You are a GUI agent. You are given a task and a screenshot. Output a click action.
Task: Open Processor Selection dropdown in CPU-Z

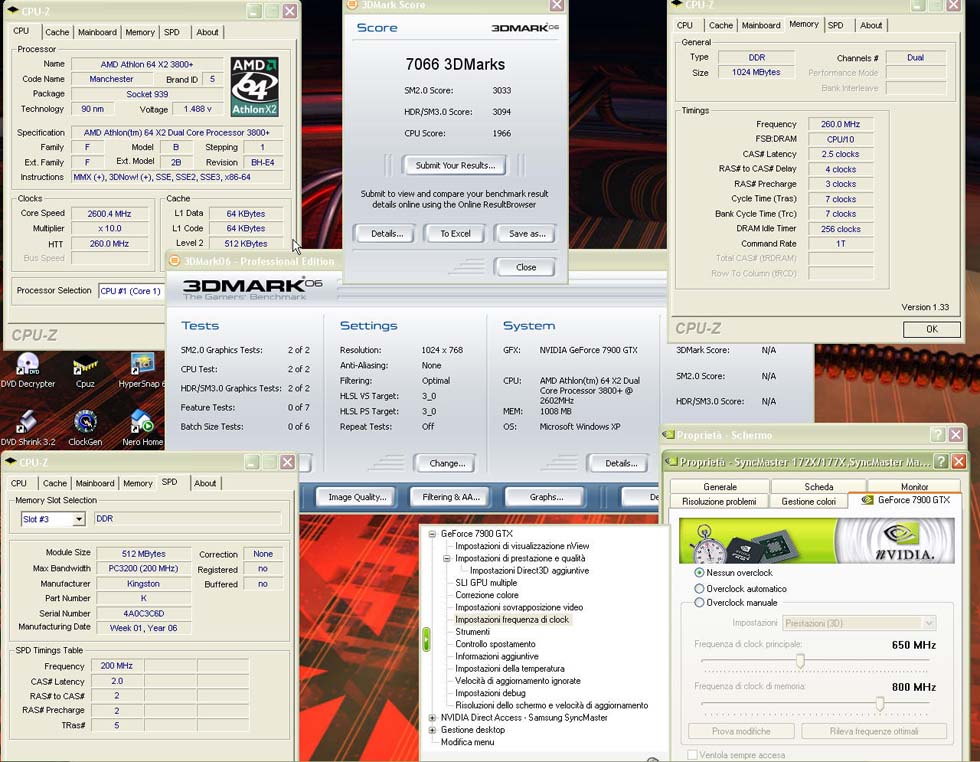pyautogui.click(x=131, y=291)
